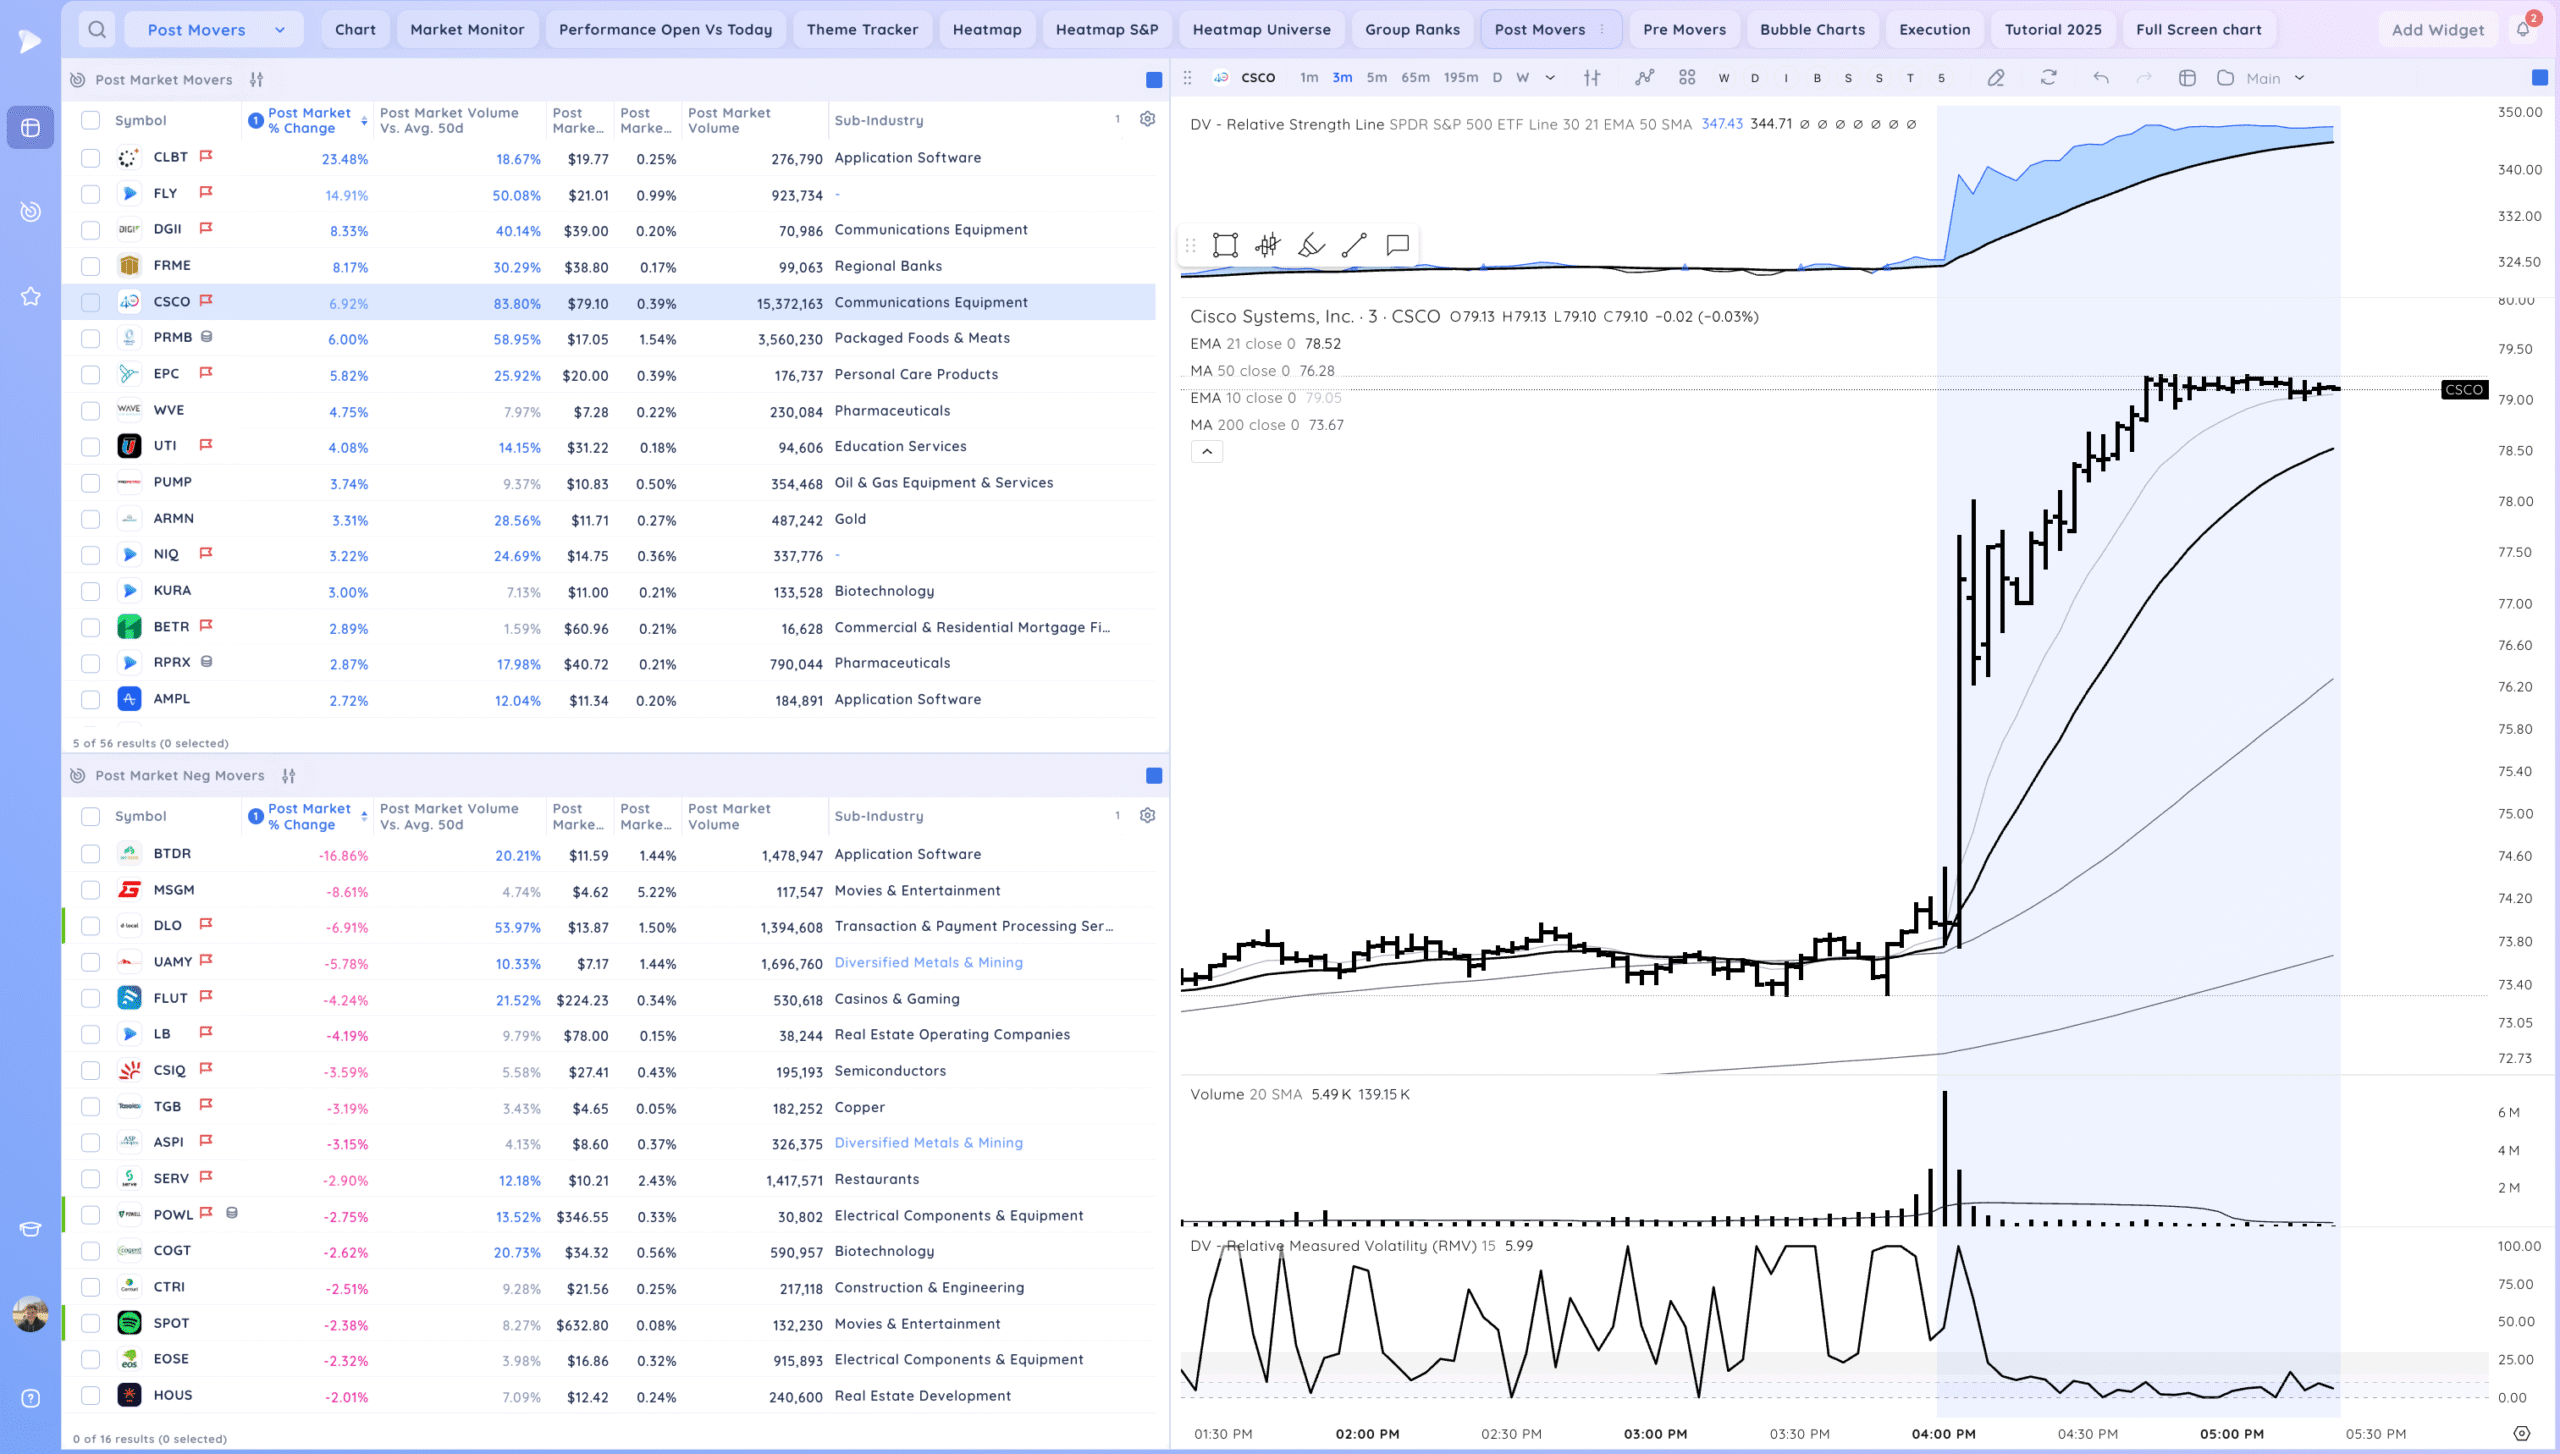Check the CLBT row checkbox
This screenshot has width=2560, height=1454.
click(91, 158)
